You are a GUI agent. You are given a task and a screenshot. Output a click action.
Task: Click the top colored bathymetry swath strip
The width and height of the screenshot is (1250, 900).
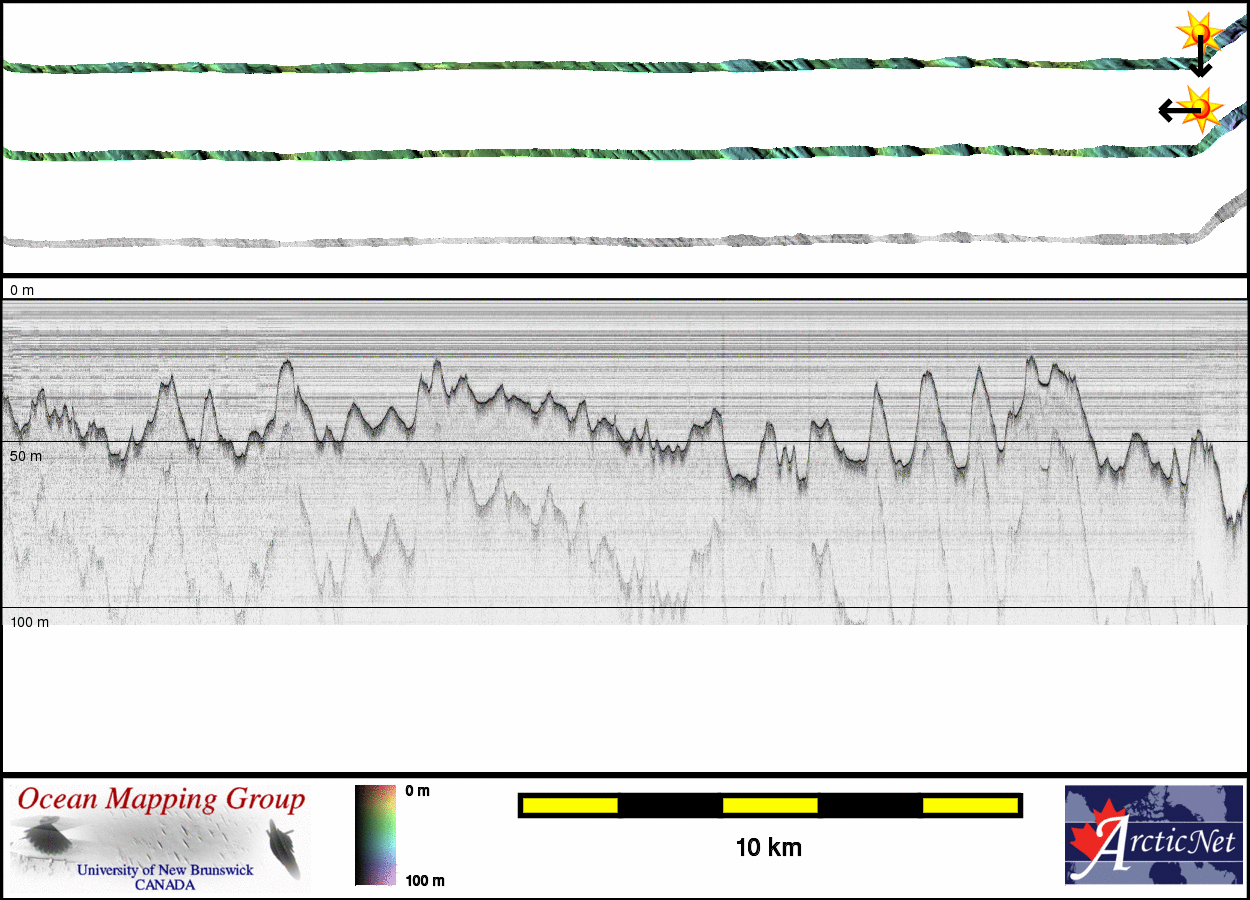coord(600,65)
